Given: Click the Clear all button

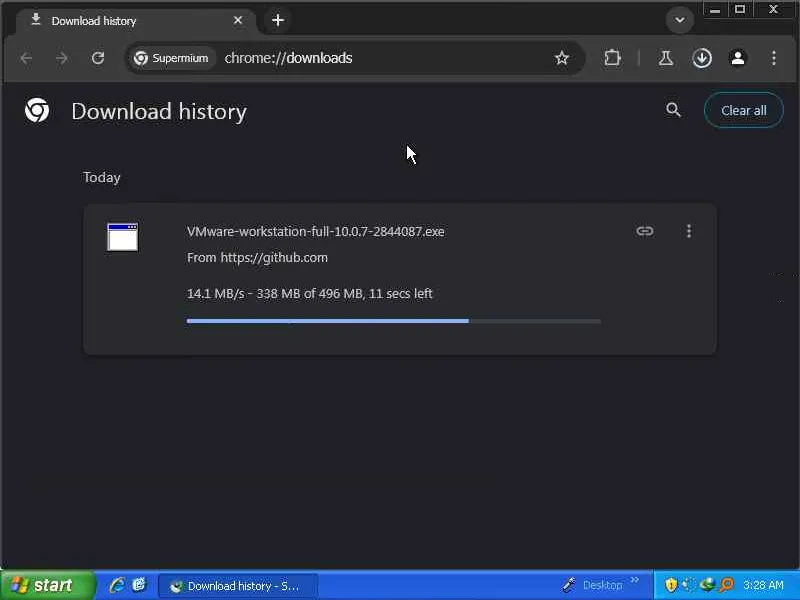Looking at the screenshot, I should coord(743,110).
